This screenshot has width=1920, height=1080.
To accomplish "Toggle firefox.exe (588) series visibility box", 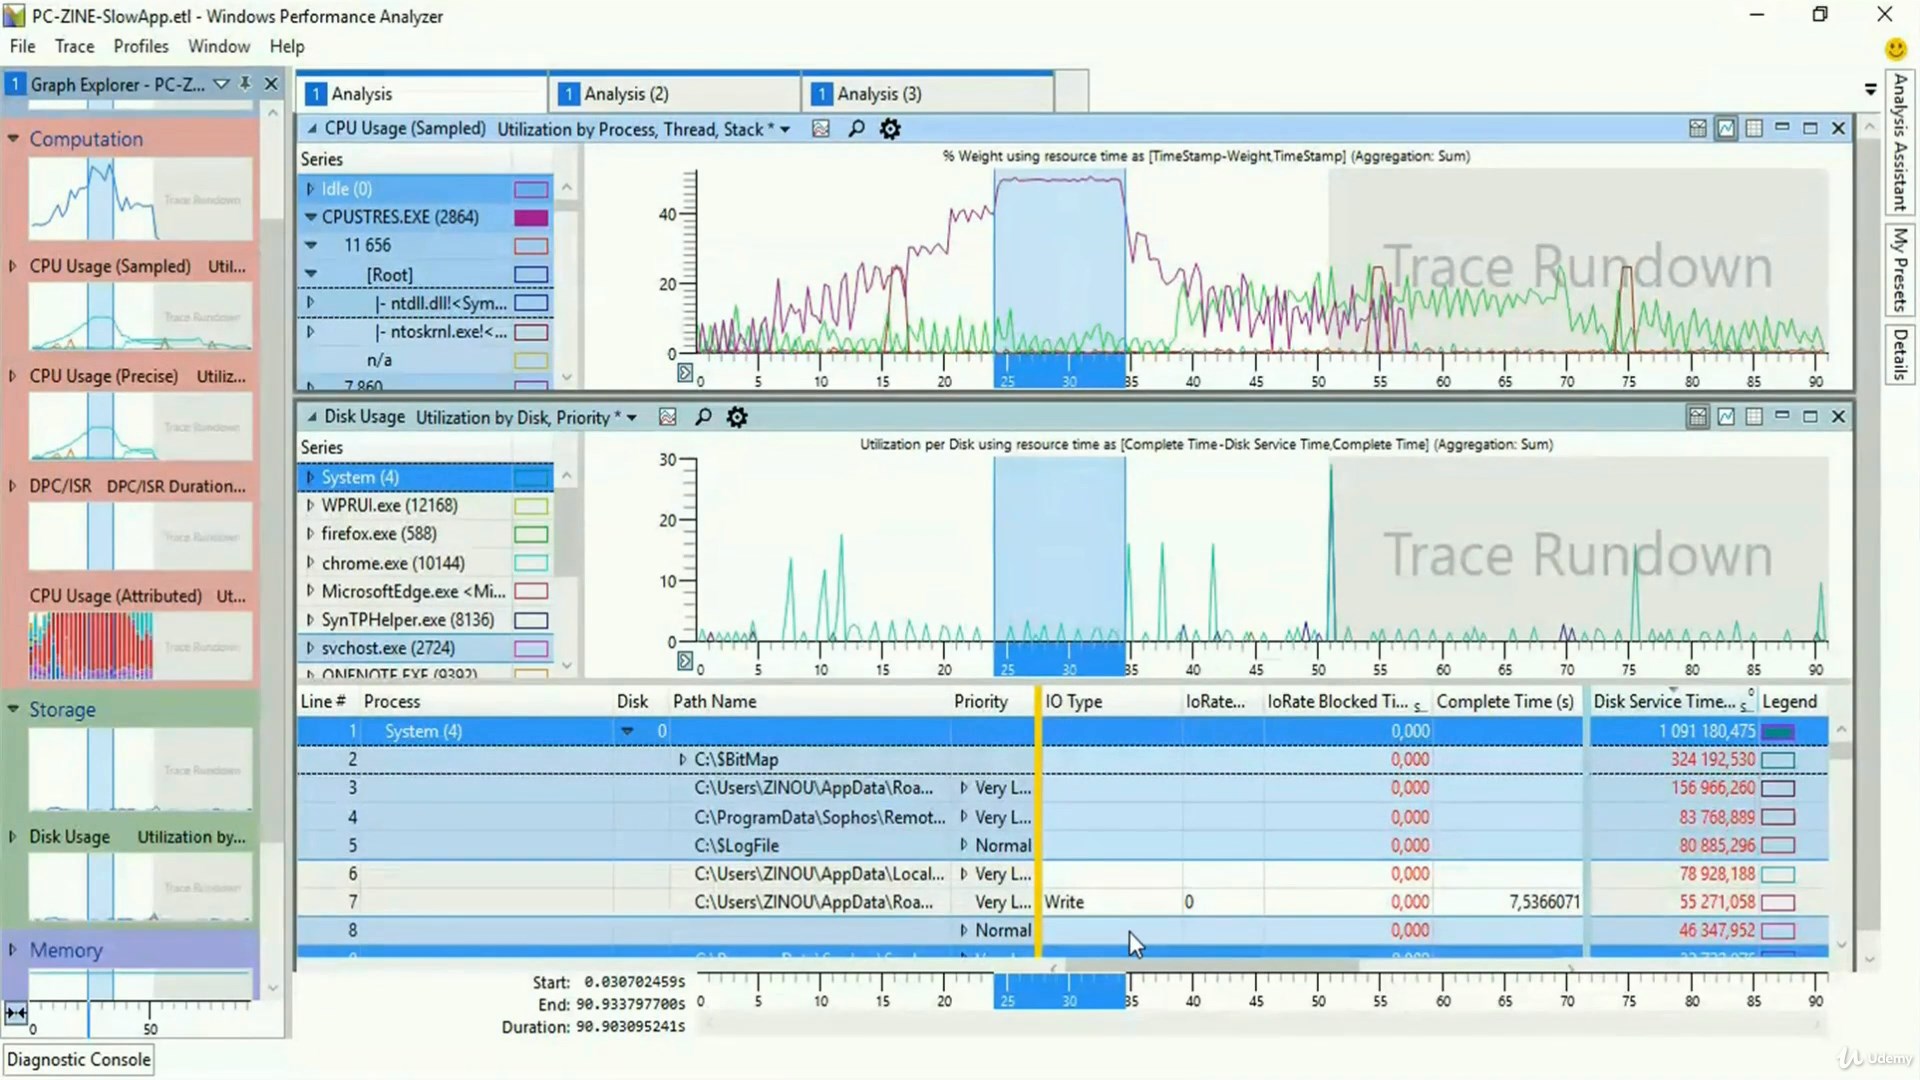I will pyautogui.click(x=531, y=535).
